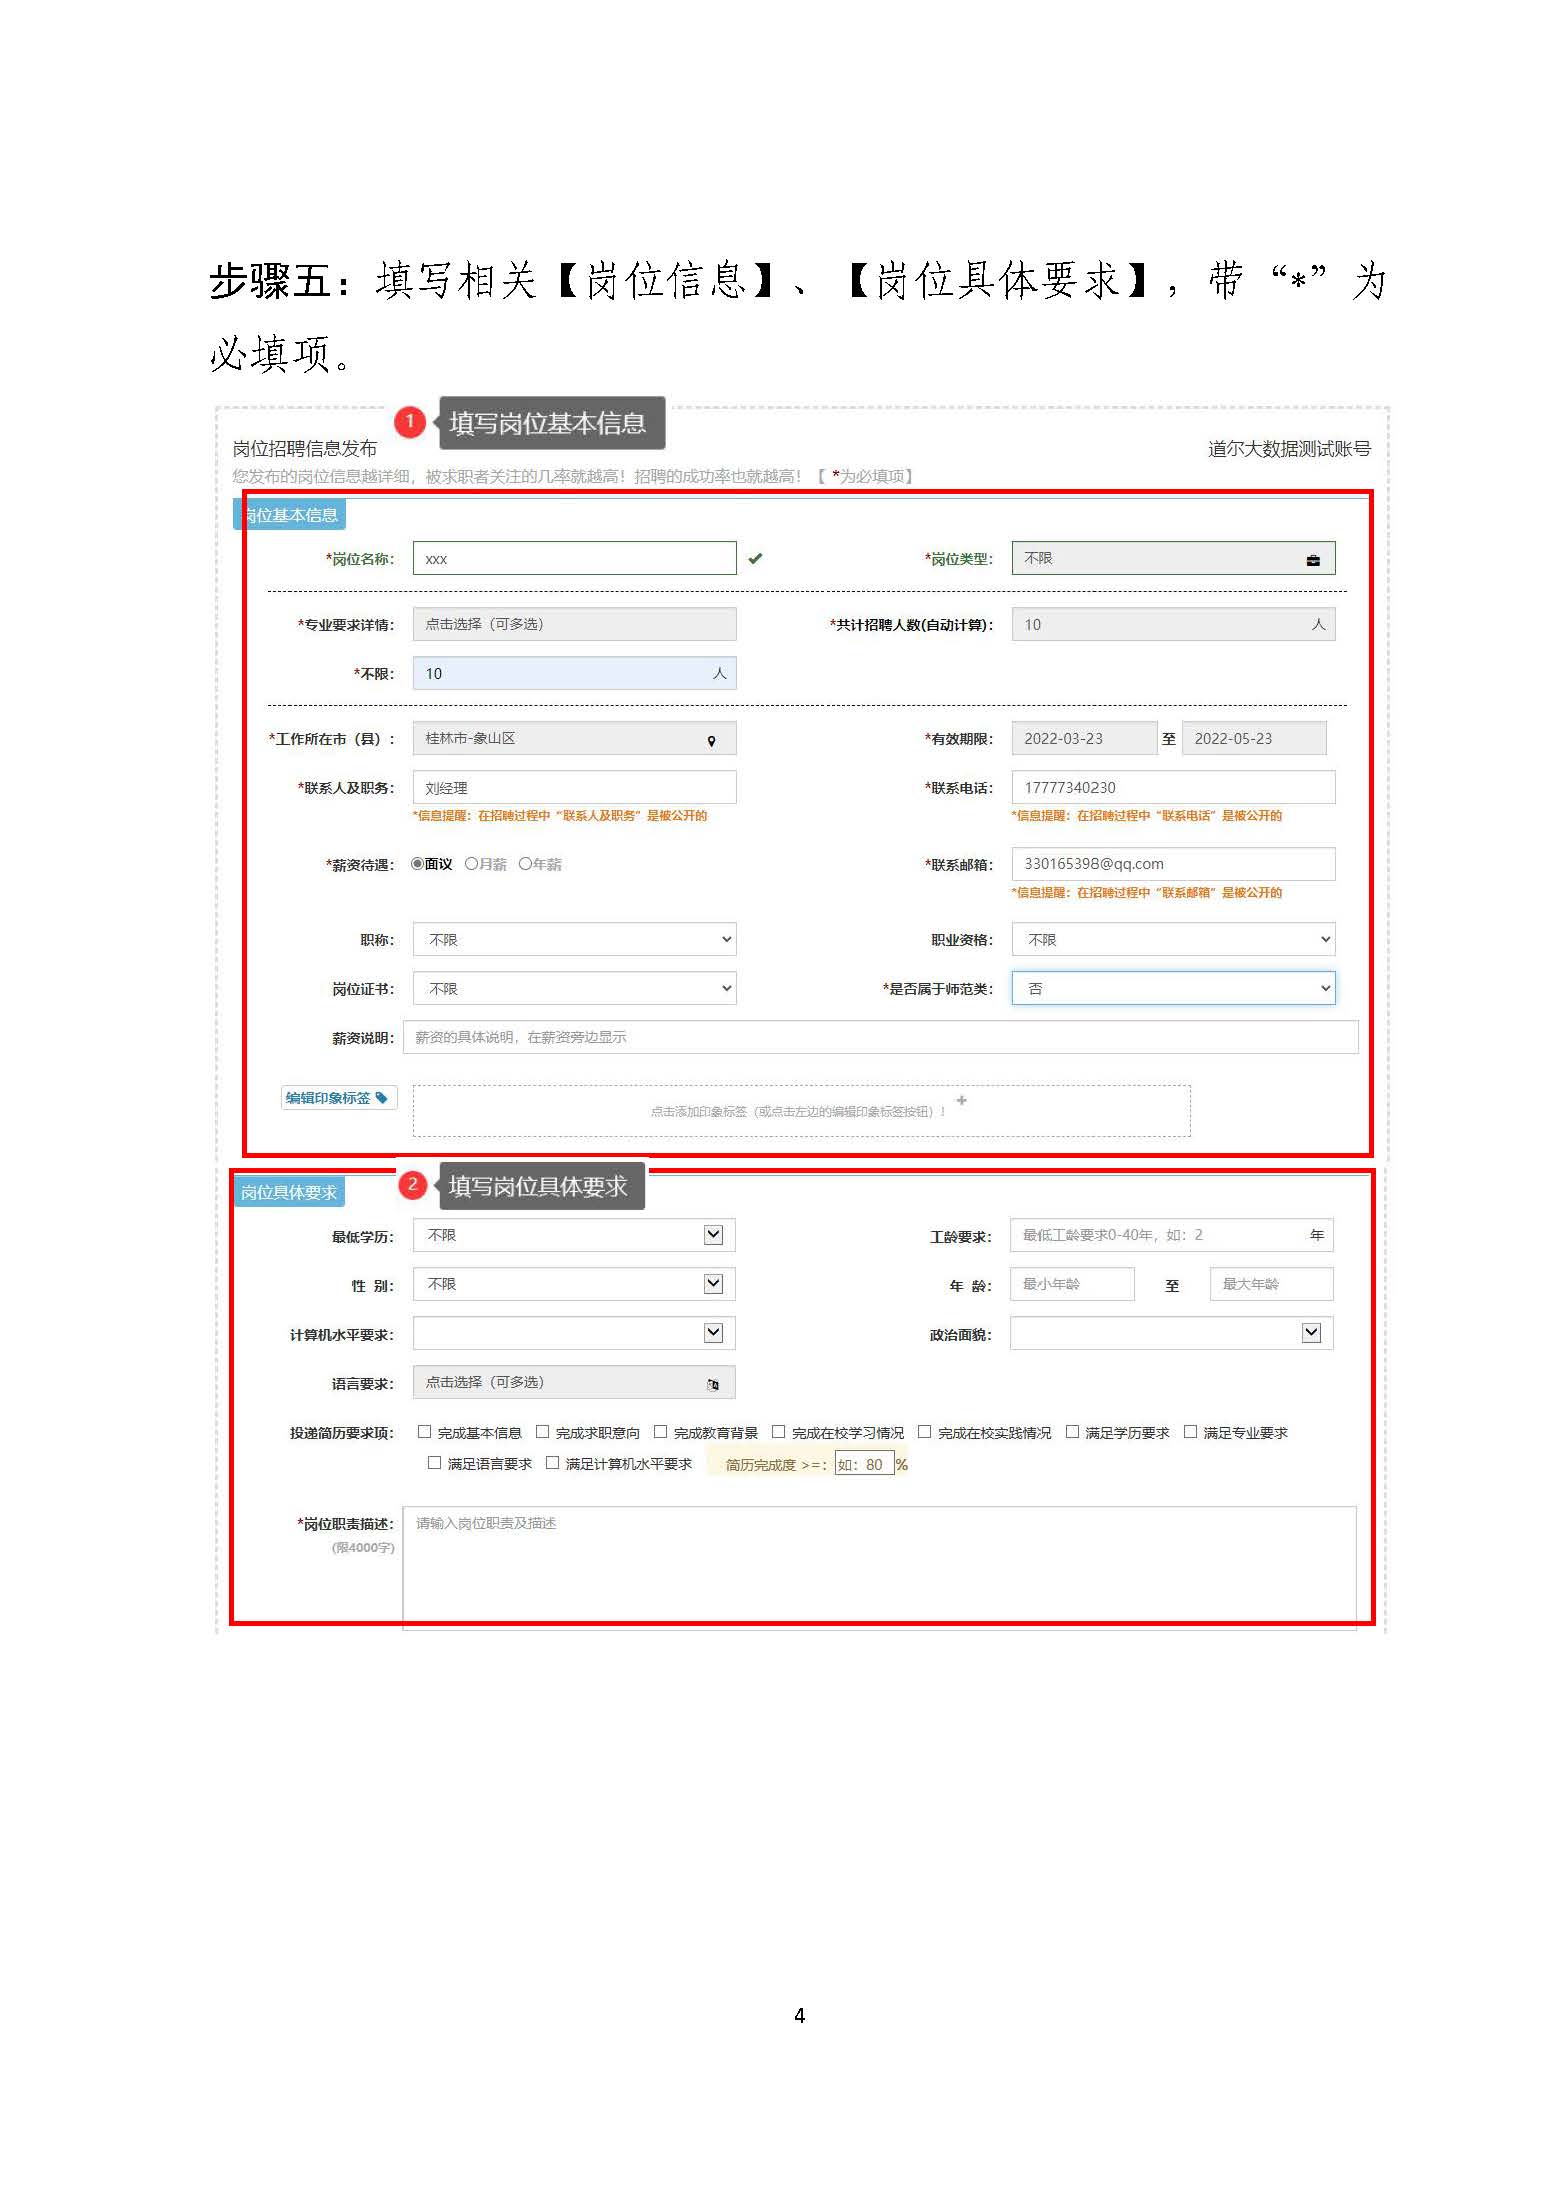The height and width of the screenshot is (2199, 1555).
Task: Select the 月薪 salary radio button
Action: [x=471, y=864]
